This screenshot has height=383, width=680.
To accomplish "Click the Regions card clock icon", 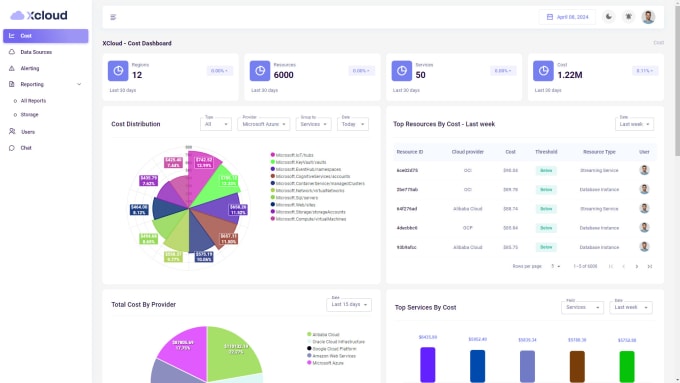I will pyautogui.click(x=118, y=71).
